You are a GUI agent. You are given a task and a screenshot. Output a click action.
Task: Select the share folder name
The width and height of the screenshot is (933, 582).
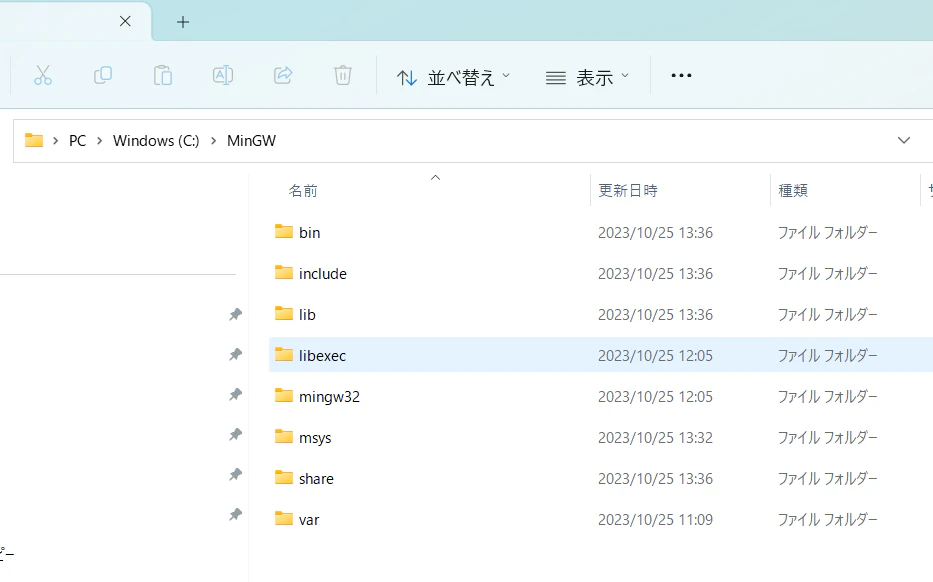click(x=316, y=479)
